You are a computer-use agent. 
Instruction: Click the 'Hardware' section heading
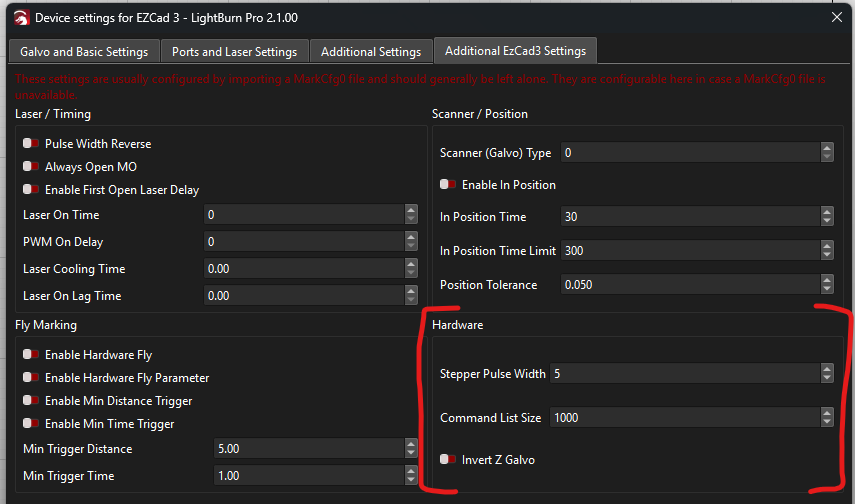457,325
